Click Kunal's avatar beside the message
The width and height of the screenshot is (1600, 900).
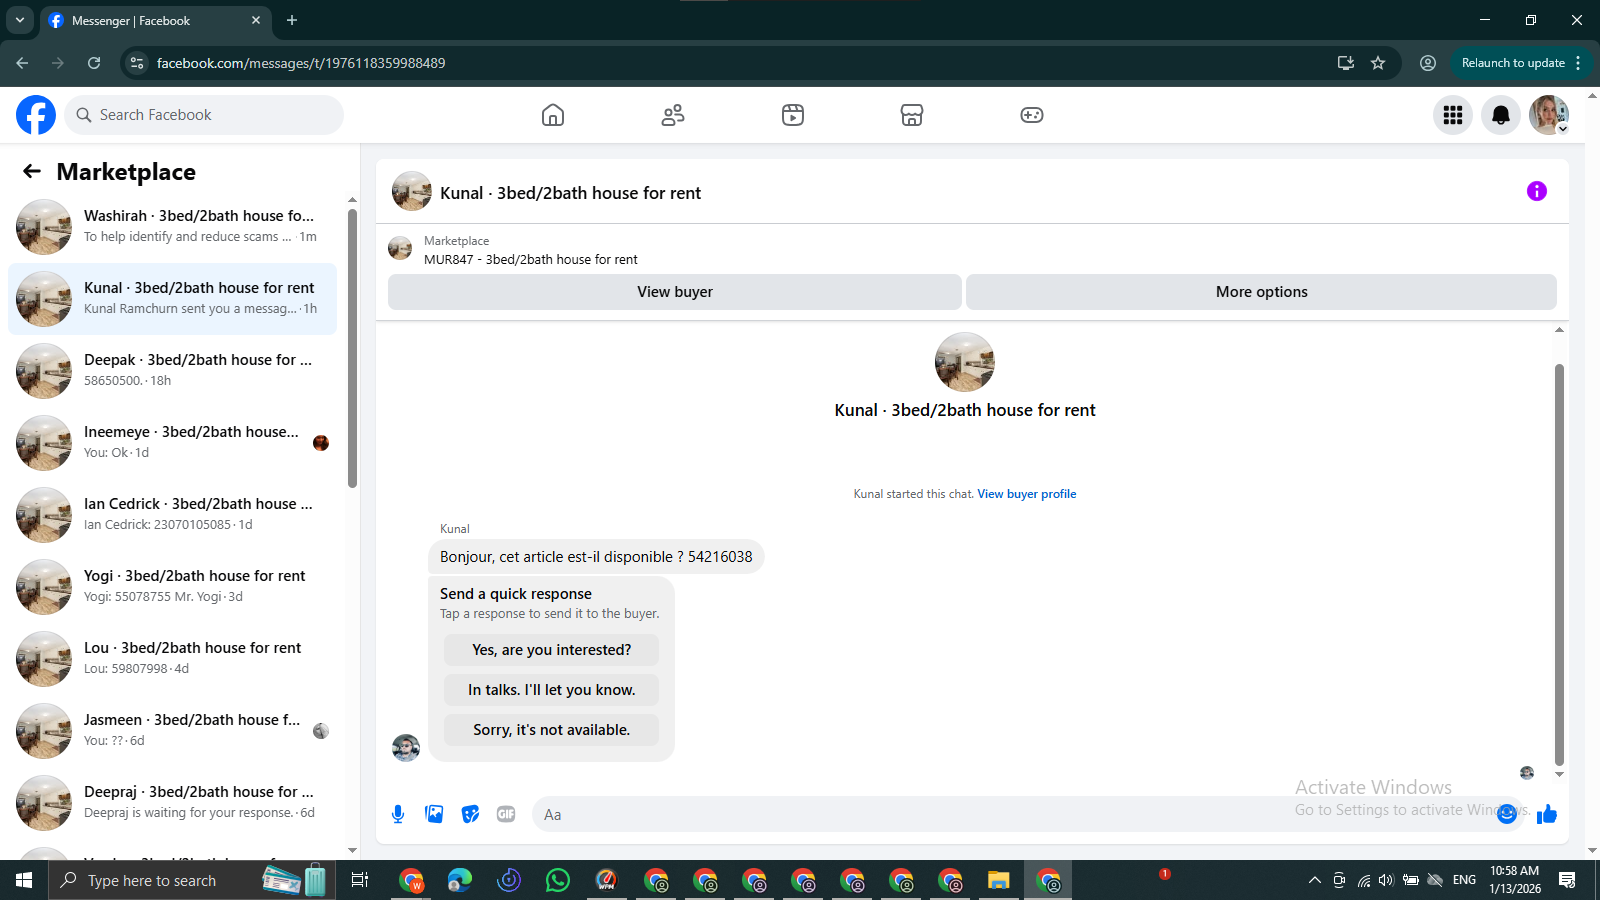406,747
